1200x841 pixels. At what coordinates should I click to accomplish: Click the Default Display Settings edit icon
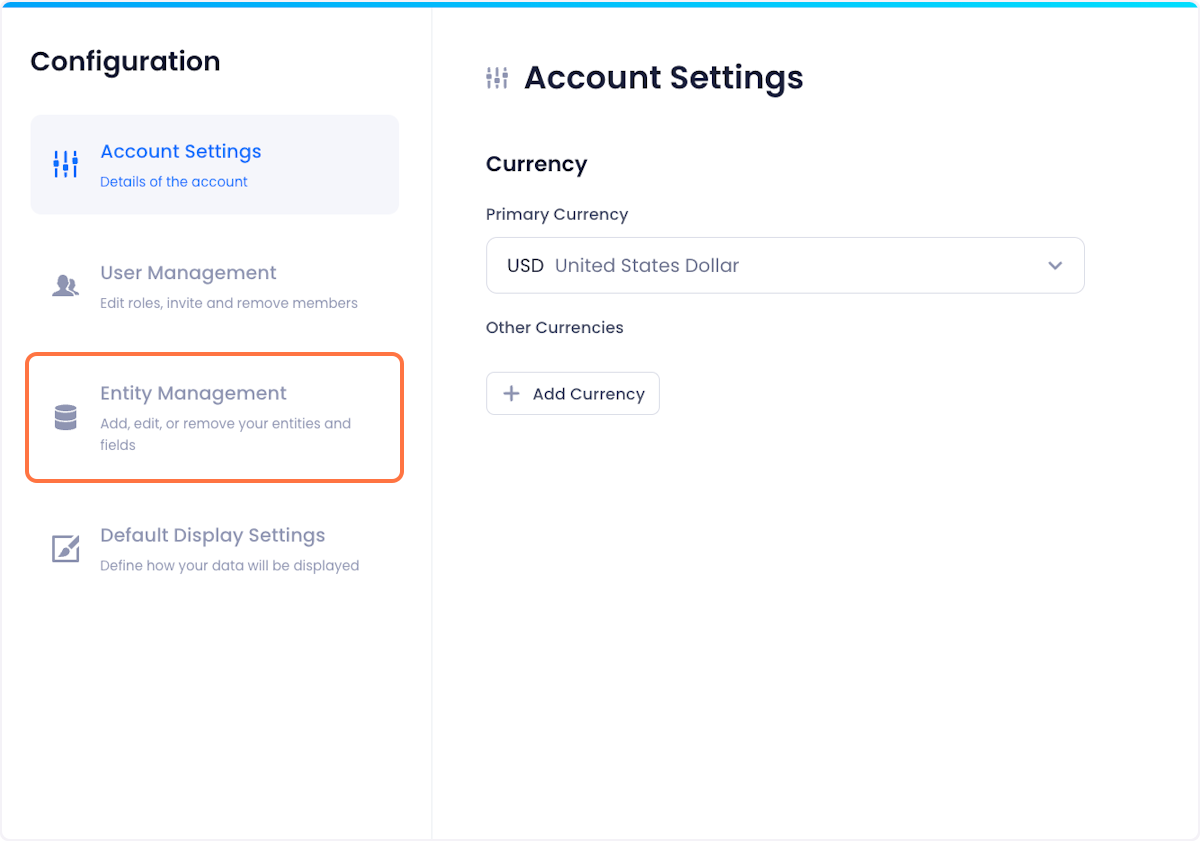pyautogui.click(x=65, y=548)
